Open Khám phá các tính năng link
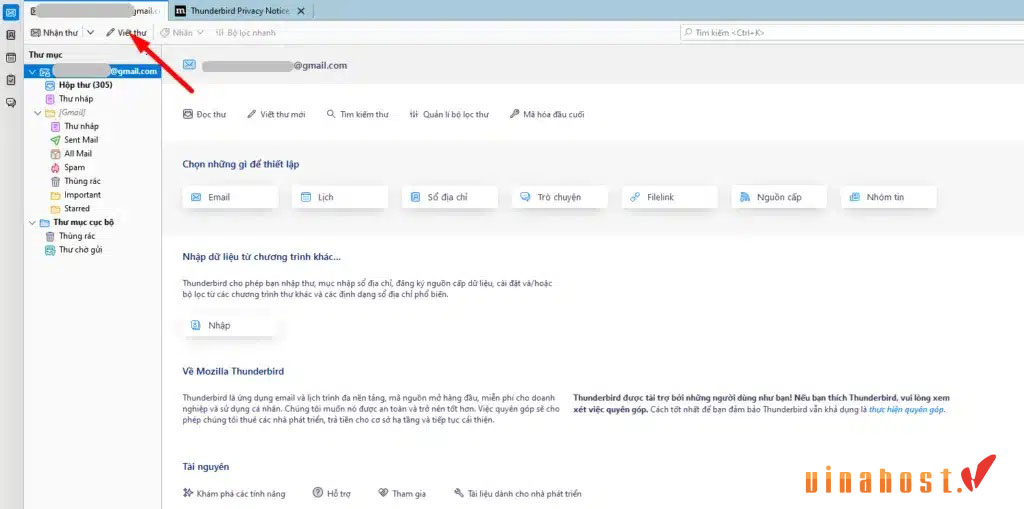1024x509 pixels. [x=234, y=494]
